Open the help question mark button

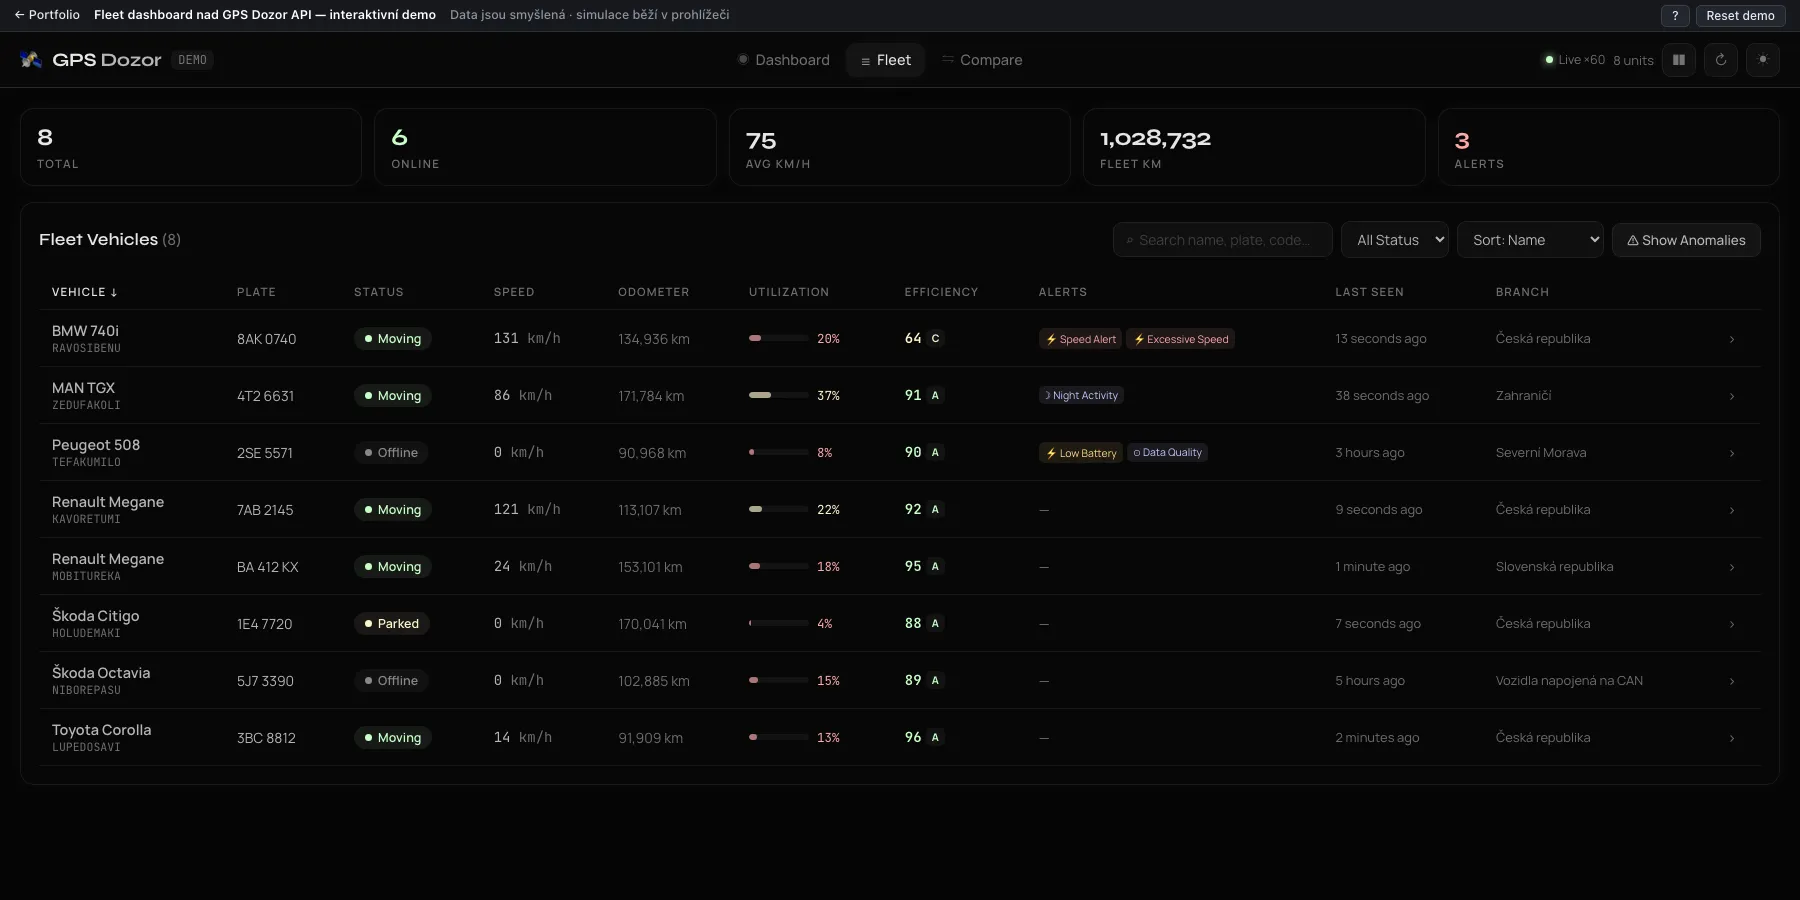click(x=1675, y=16)
